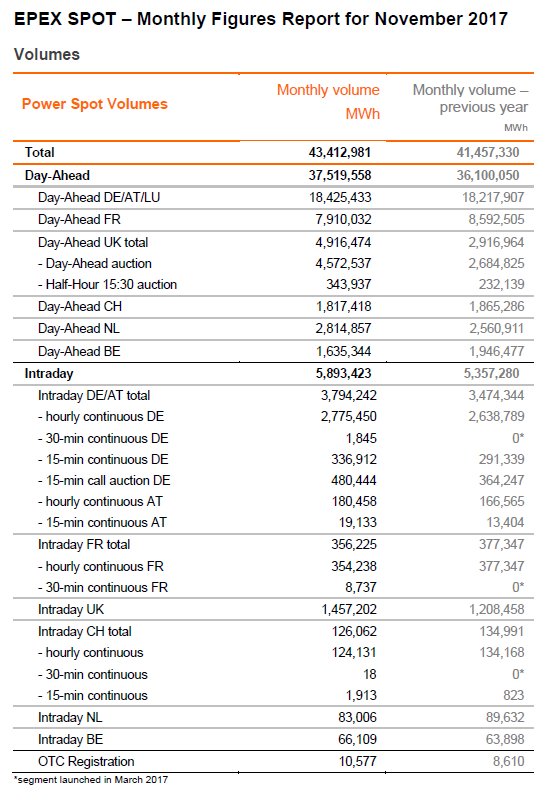Click the 30-min continuous DE value 1,845
The height and width of the screenshot is (801, 550).
361,438
